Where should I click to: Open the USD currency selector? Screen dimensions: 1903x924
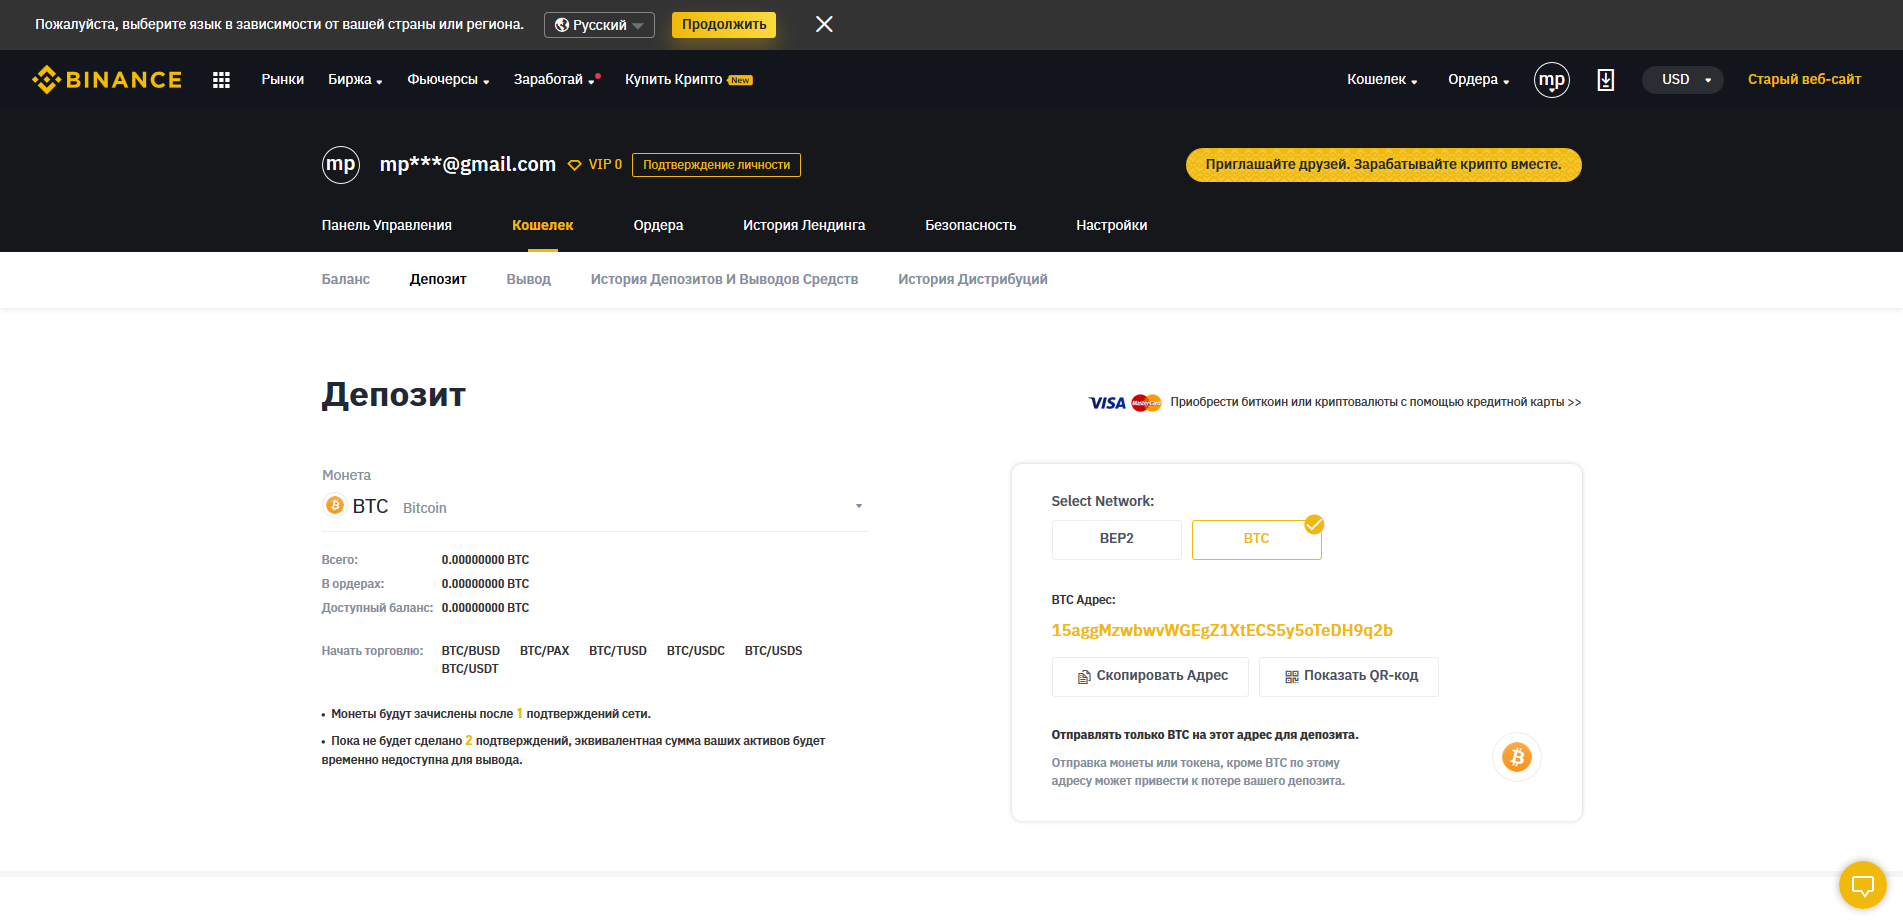1683,80
